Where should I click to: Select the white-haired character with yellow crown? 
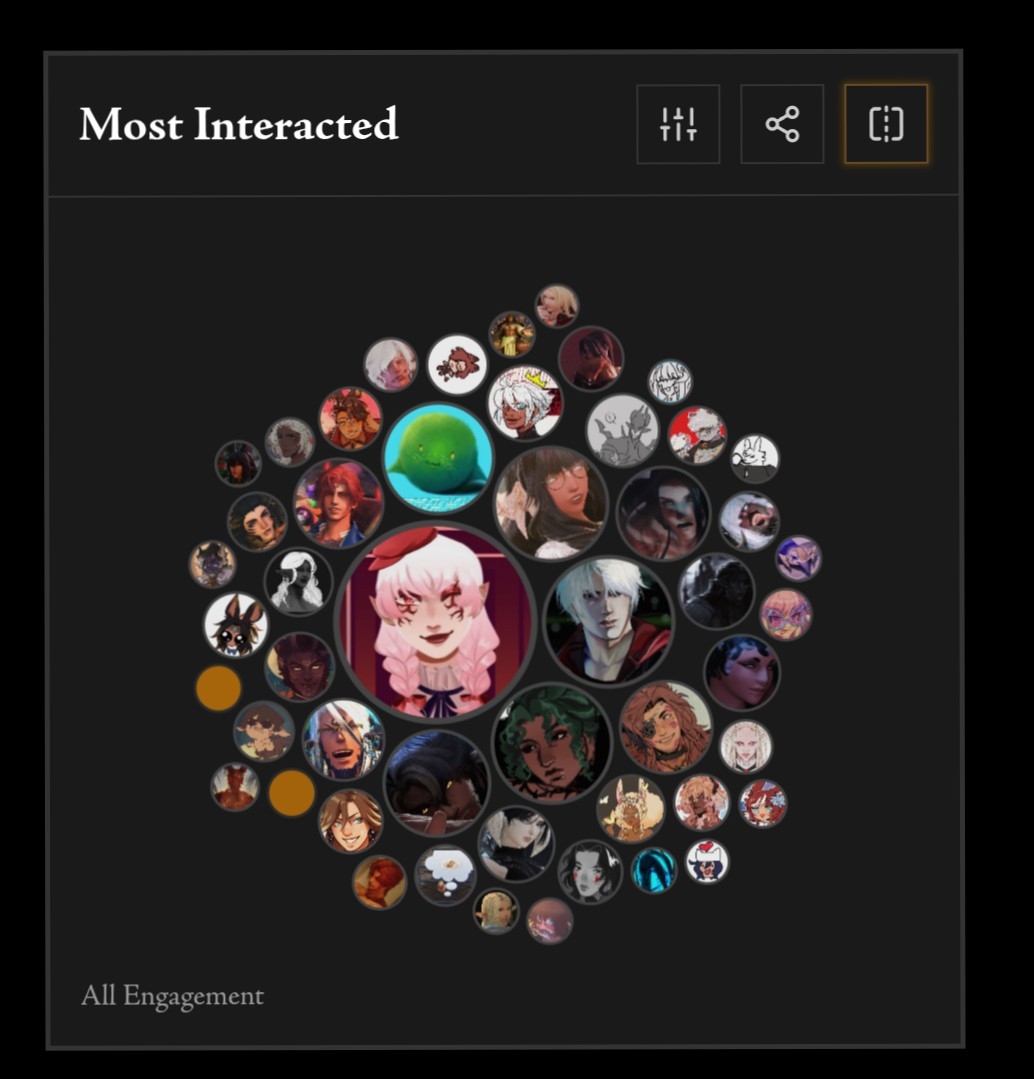point(525,403)
